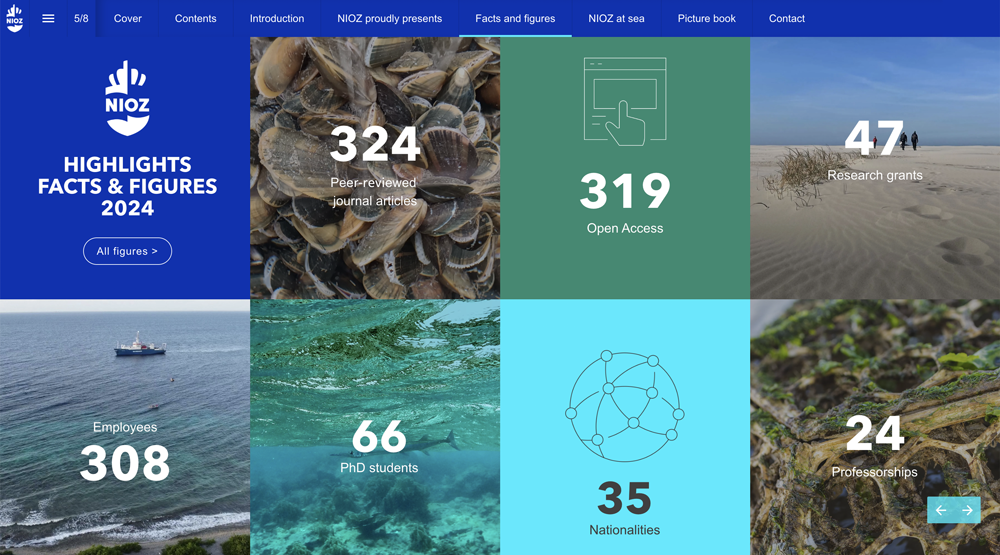Viewport: 1000px width, 555px height.
Task: Select the NIOZ proudly presents tab
Action: [x=389, y=18]
